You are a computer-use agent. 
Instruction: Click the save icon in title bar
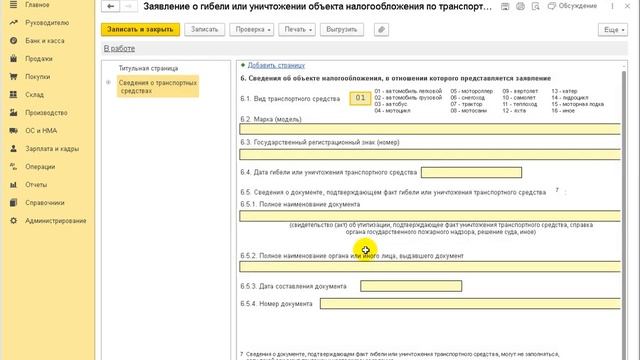[505, 6]
